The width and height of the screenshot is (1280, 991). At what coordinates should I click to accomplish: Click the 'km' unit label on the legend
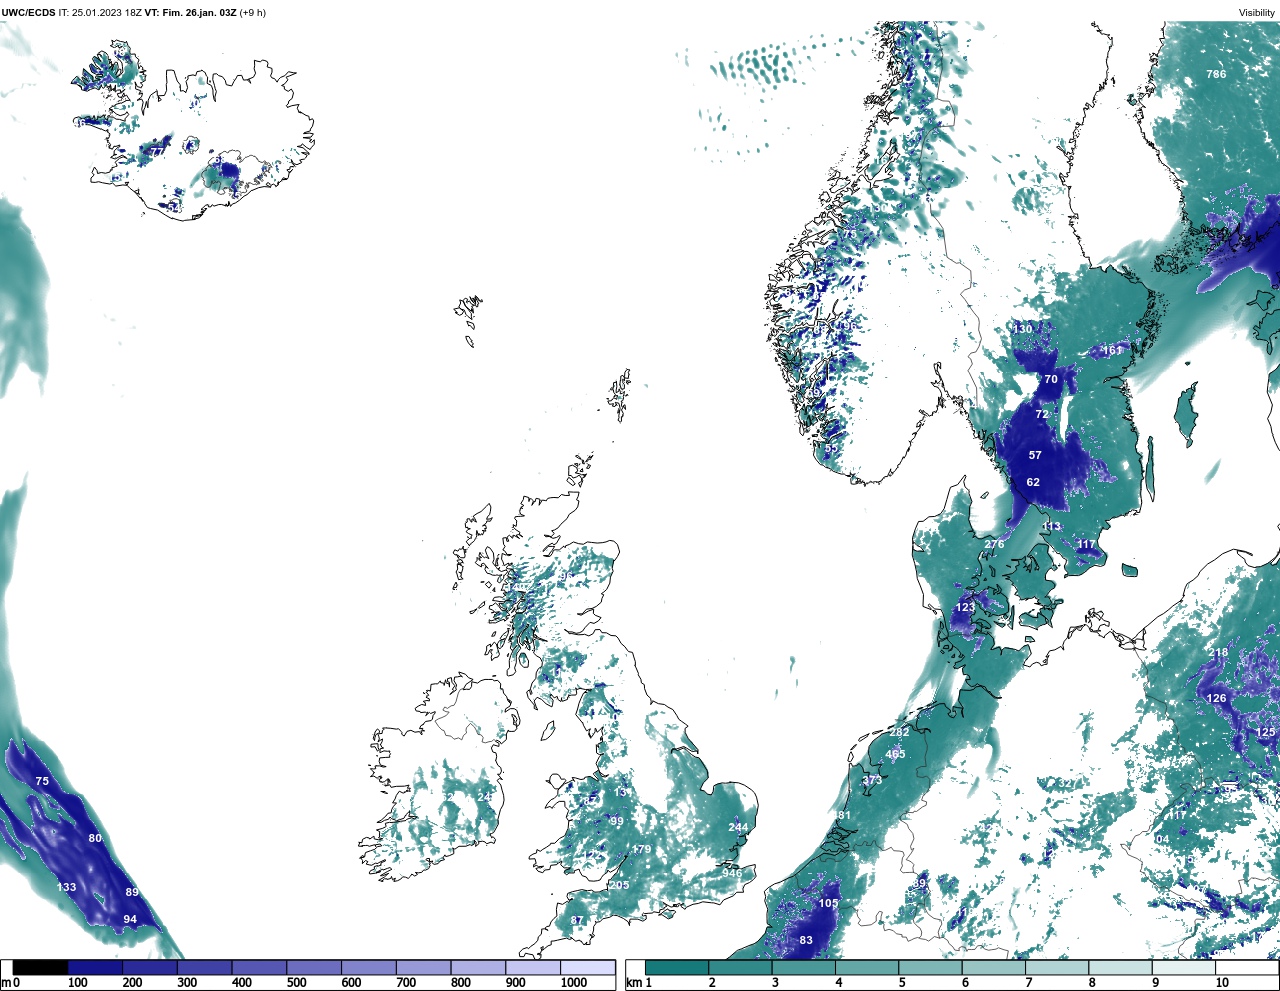pyautogui.click(x=632, y=983)
